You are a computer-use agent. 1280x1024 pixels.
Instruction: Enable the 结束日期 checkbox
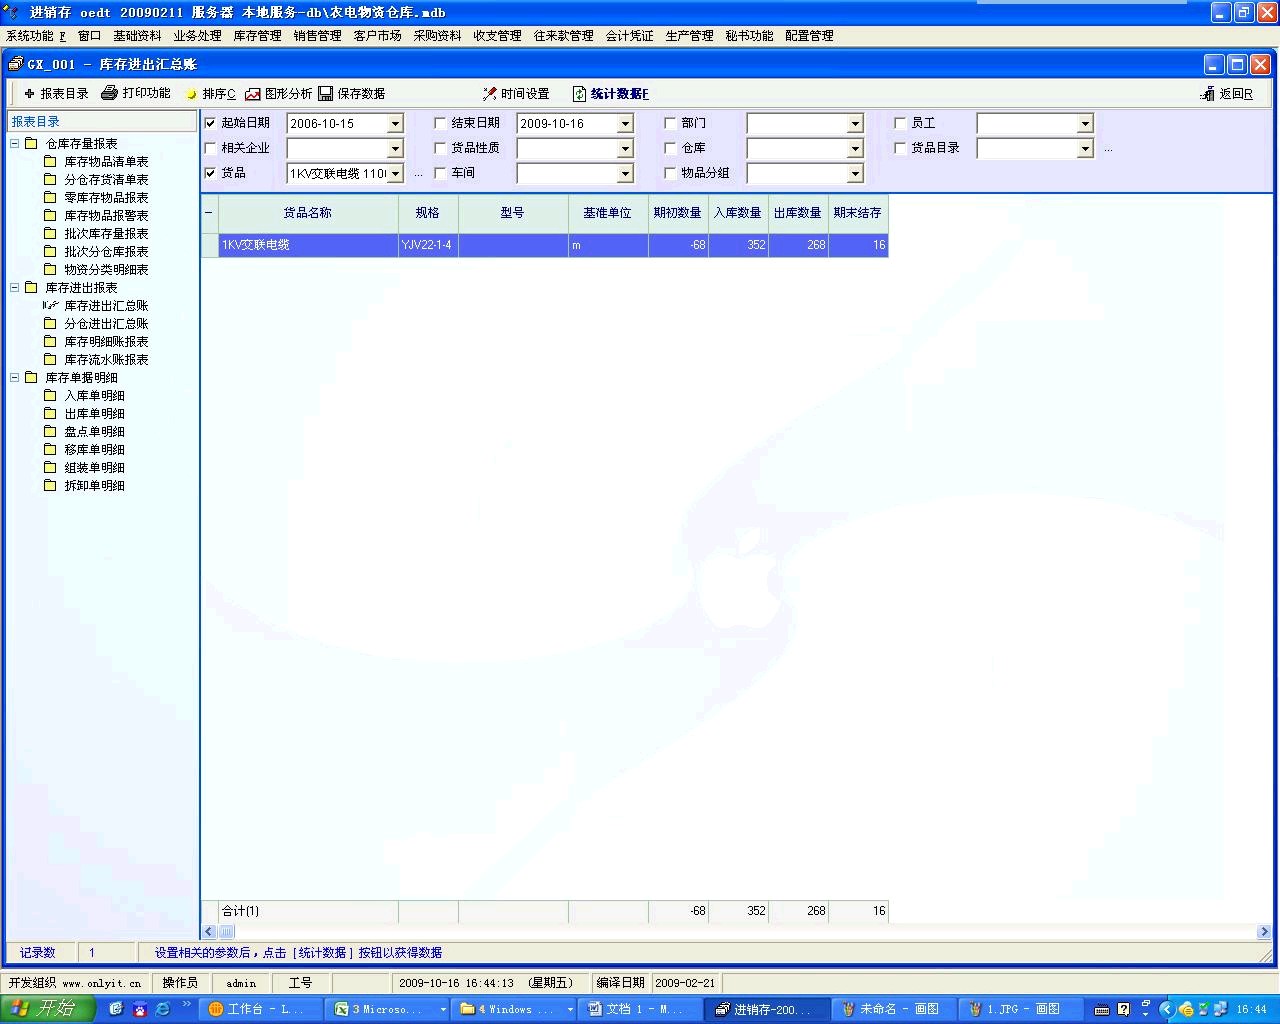[x=440, y=123]
